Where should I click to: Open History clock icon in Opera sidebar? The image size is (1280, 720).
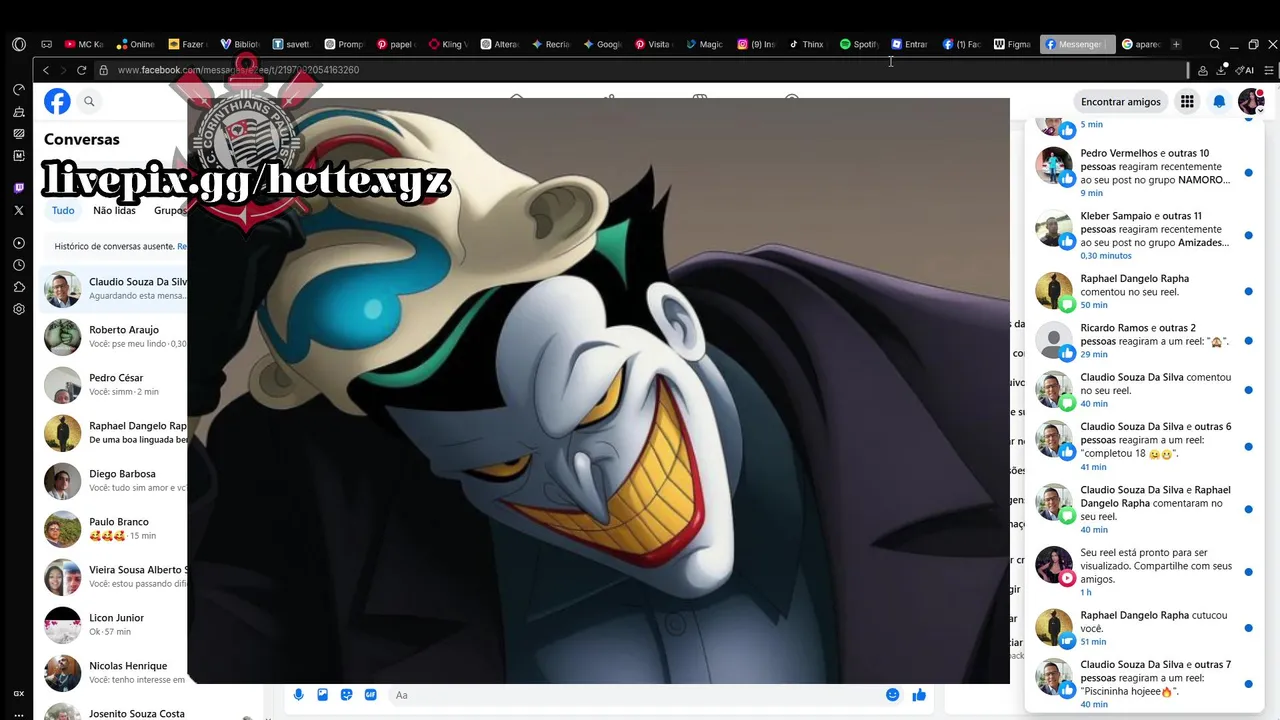click(x=19, y=265)
